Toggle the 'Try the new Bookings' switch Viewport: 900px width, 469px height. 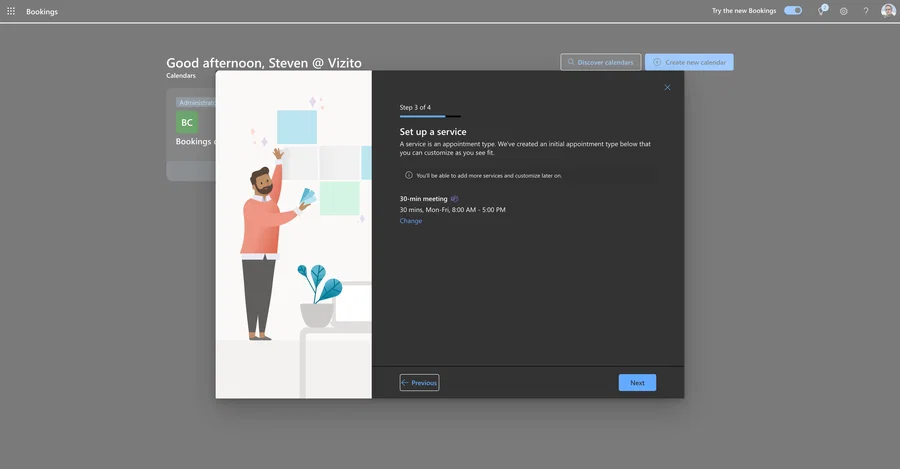point(793,10)
